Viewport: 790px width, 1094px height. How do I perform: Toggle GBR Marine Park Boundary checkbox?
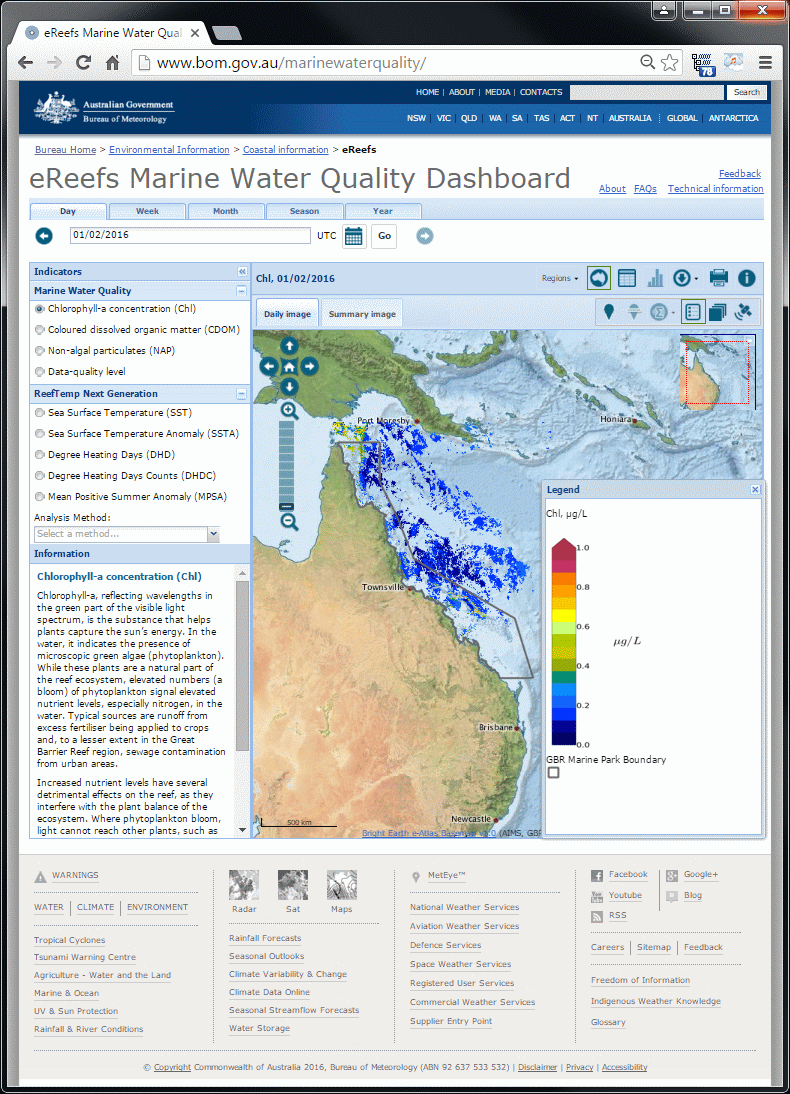[x=553, y=772]
